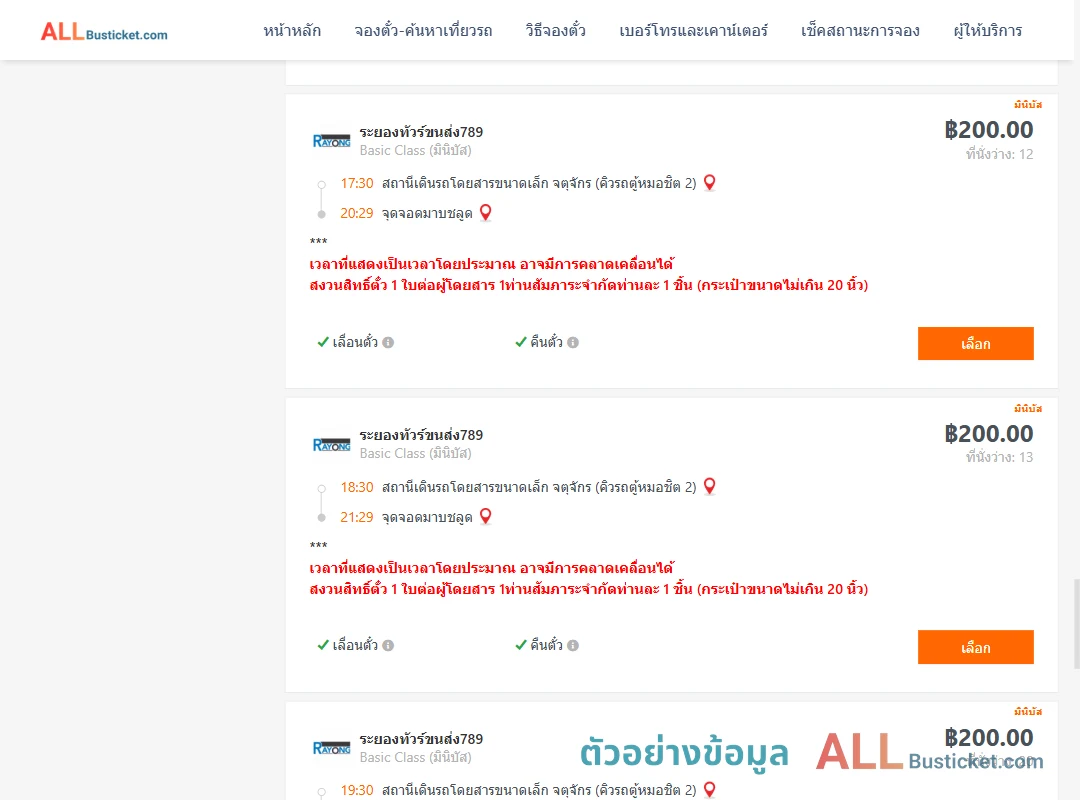This screenshot has height=800, width=1080.
Task: Click ฿200.00 price on 18:30 trip
Action: 988,433
